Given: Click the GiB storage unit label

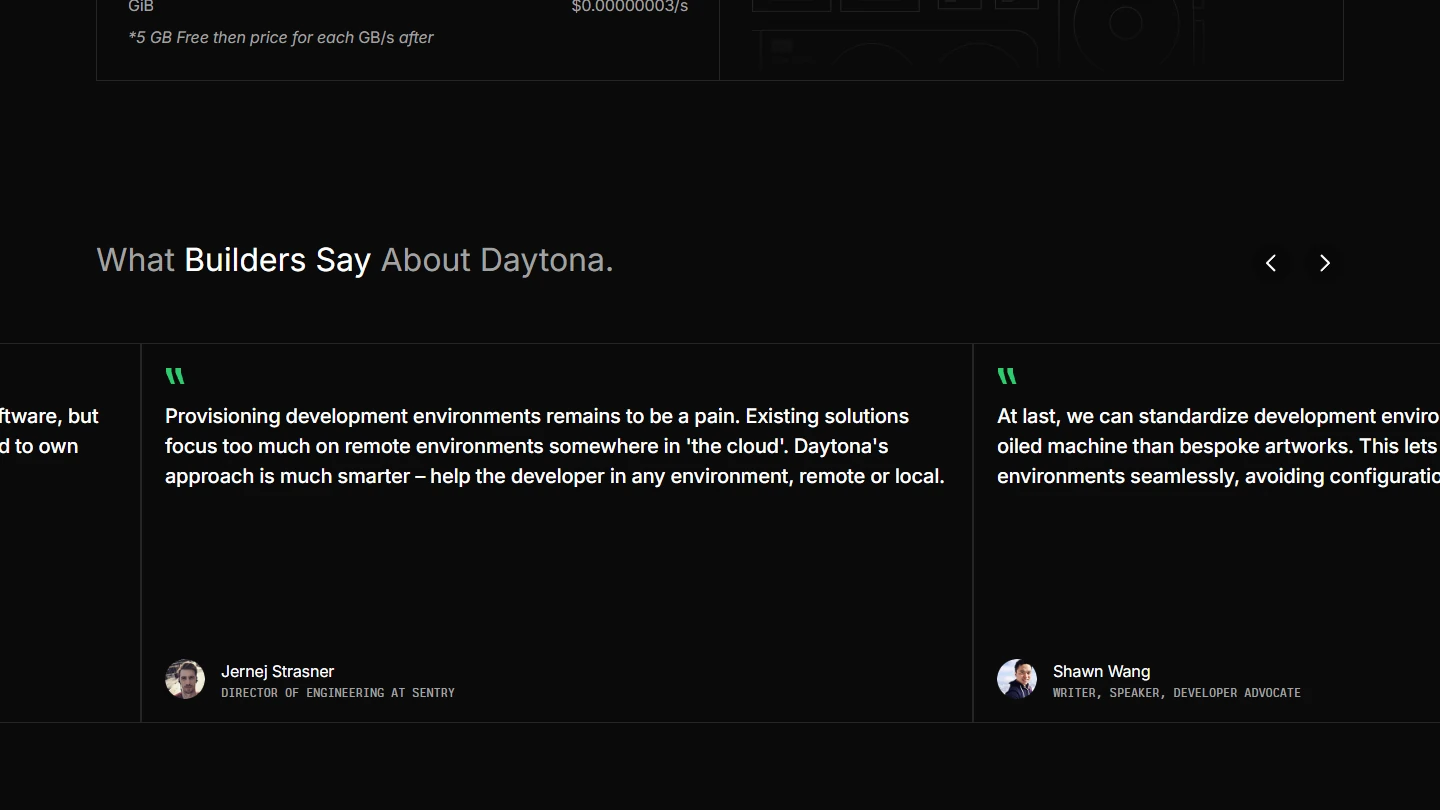Looking at the screenshot, I should pyautogui.click(x=141, y=7).
